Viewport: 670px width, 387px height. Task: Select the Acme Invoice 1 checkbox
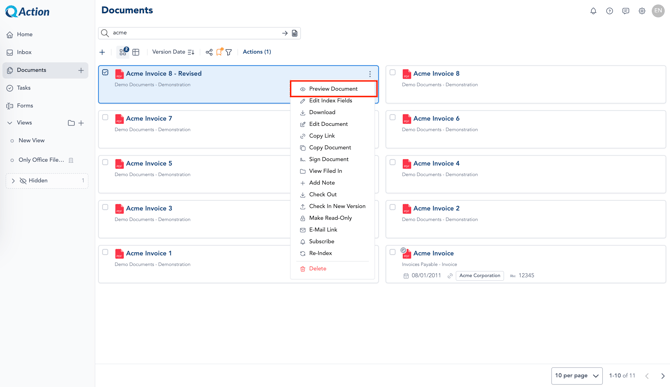[x=105, y=252]
